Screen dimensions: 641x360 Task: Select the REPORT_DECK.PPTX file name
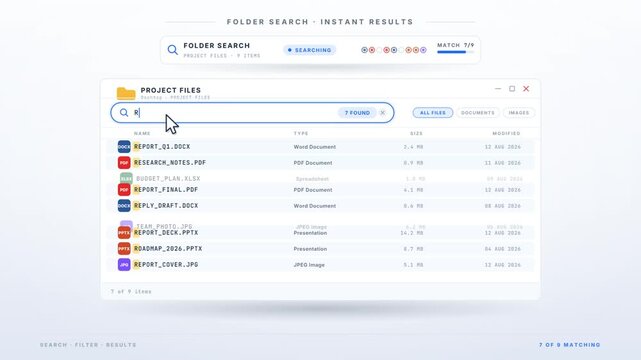tap(166, 233)
